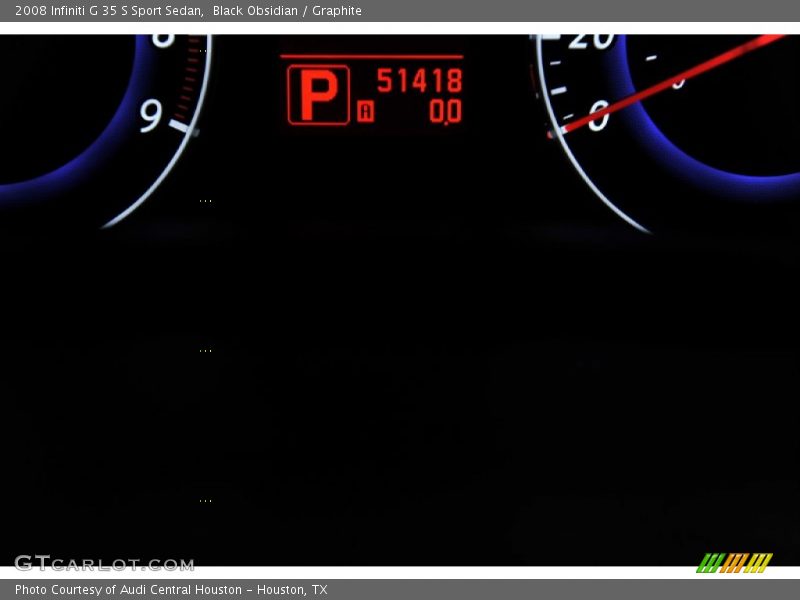This screenshot has width=800, height=600.
Task: Click the 0 on the speedometer
Action: click(x=598, y=115)
